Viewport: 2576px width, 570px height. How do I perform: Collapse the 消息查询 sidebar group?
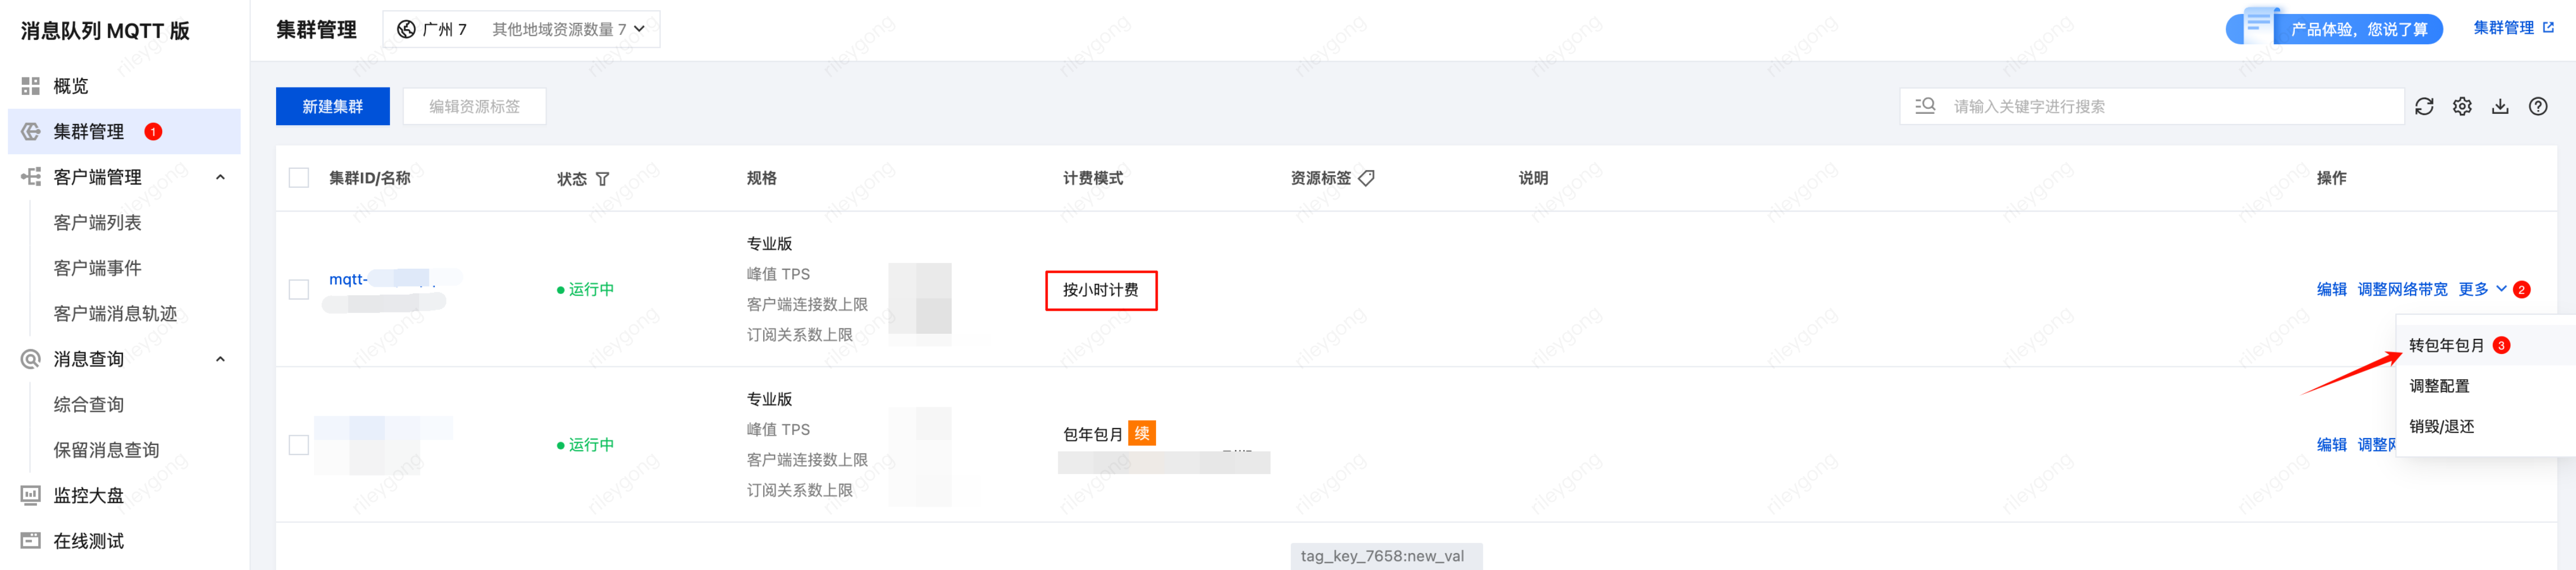pos(220,359)
